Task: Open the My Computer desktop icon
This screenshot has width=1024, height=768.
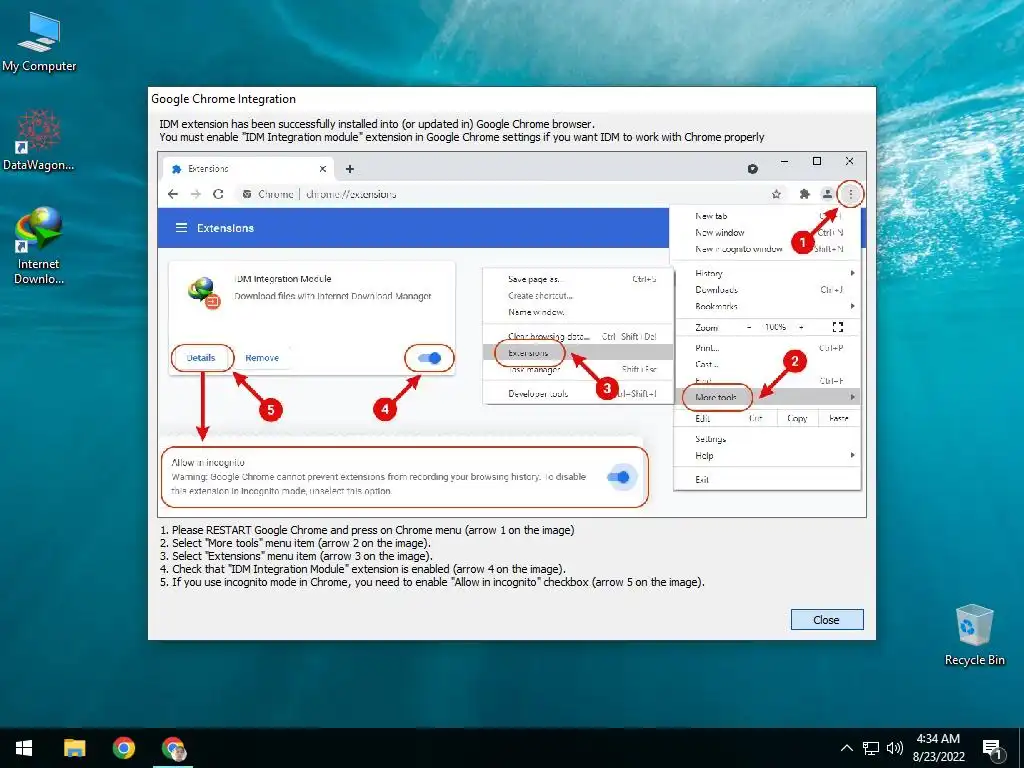Action: pyautogui.click(x=39, y=42)
